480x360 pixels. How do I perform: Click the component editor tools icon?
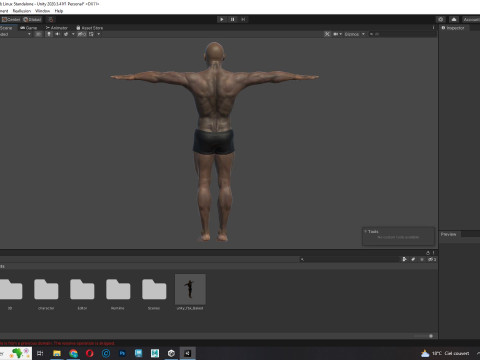pyautogui.click(x=327, y=34)
